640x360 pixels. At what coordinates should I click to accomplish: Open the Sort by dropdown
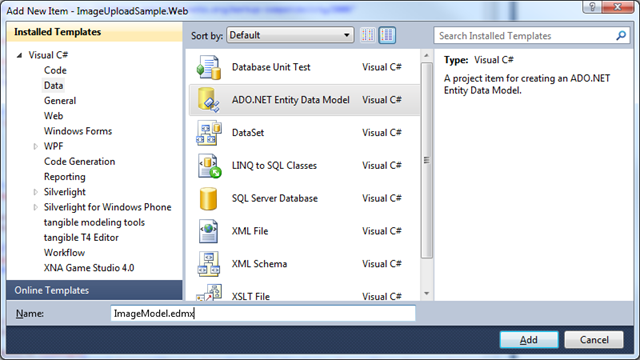(290, 35)
